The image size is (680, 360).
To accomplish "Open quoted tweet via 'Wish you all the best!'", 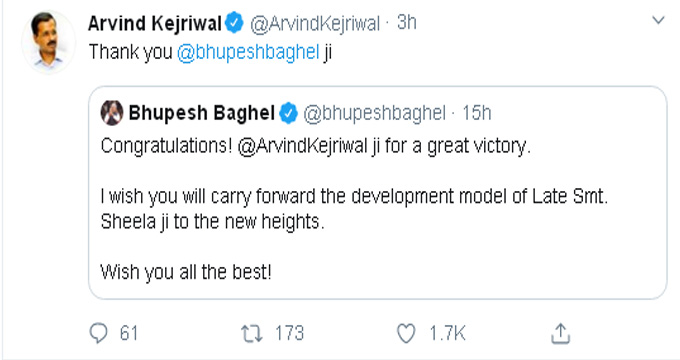I will (x=186, y=272).
